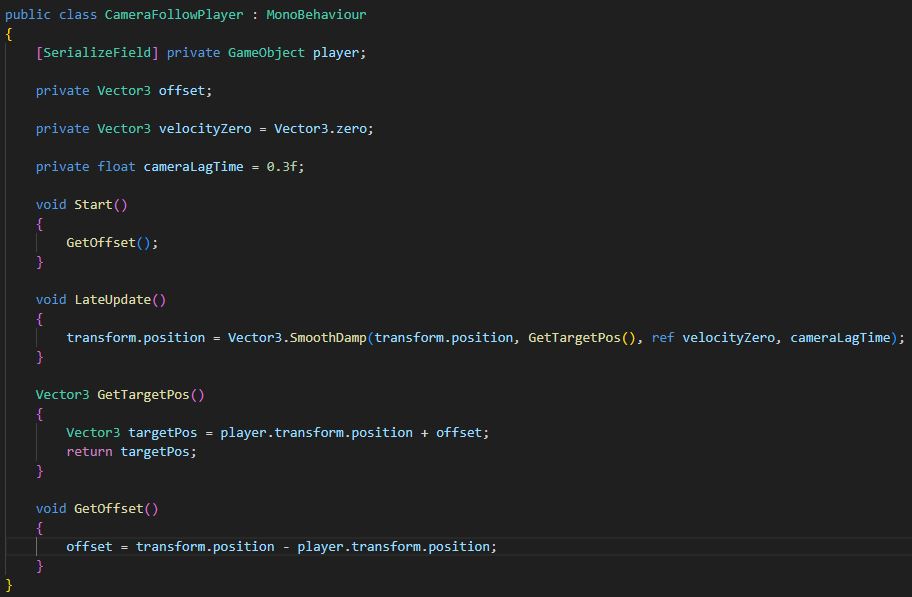
Task: Click the GetOffset(); call inside Start
Action: pyautogui.click(x=112, y=243)
